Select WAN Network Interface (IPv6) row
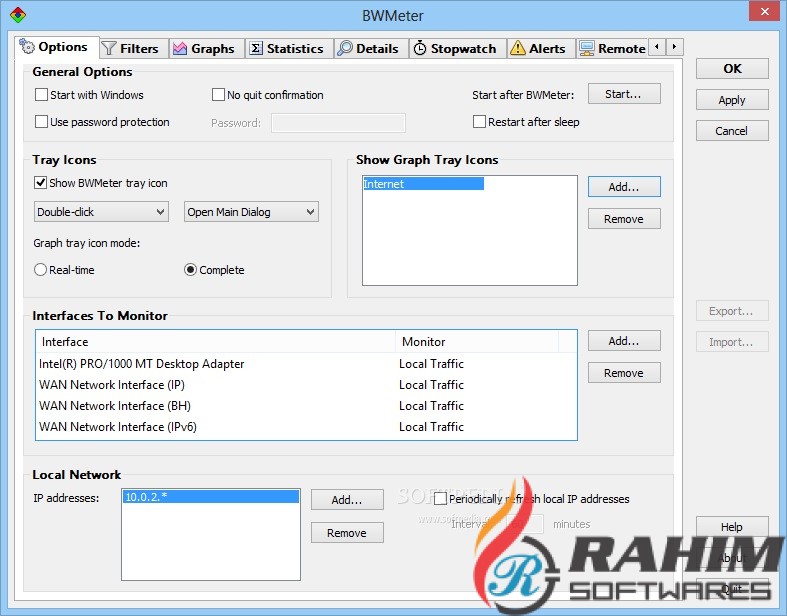 tap(306, 427)
